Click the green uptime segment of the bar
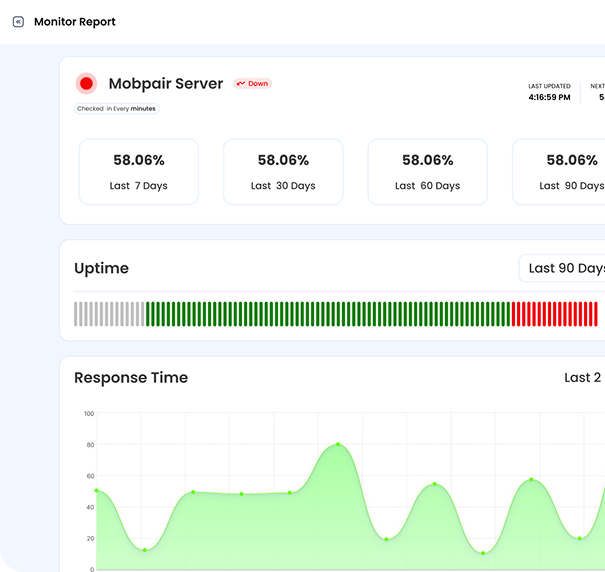The height and width of the screenshot is (572, 605). coord(328,314)
